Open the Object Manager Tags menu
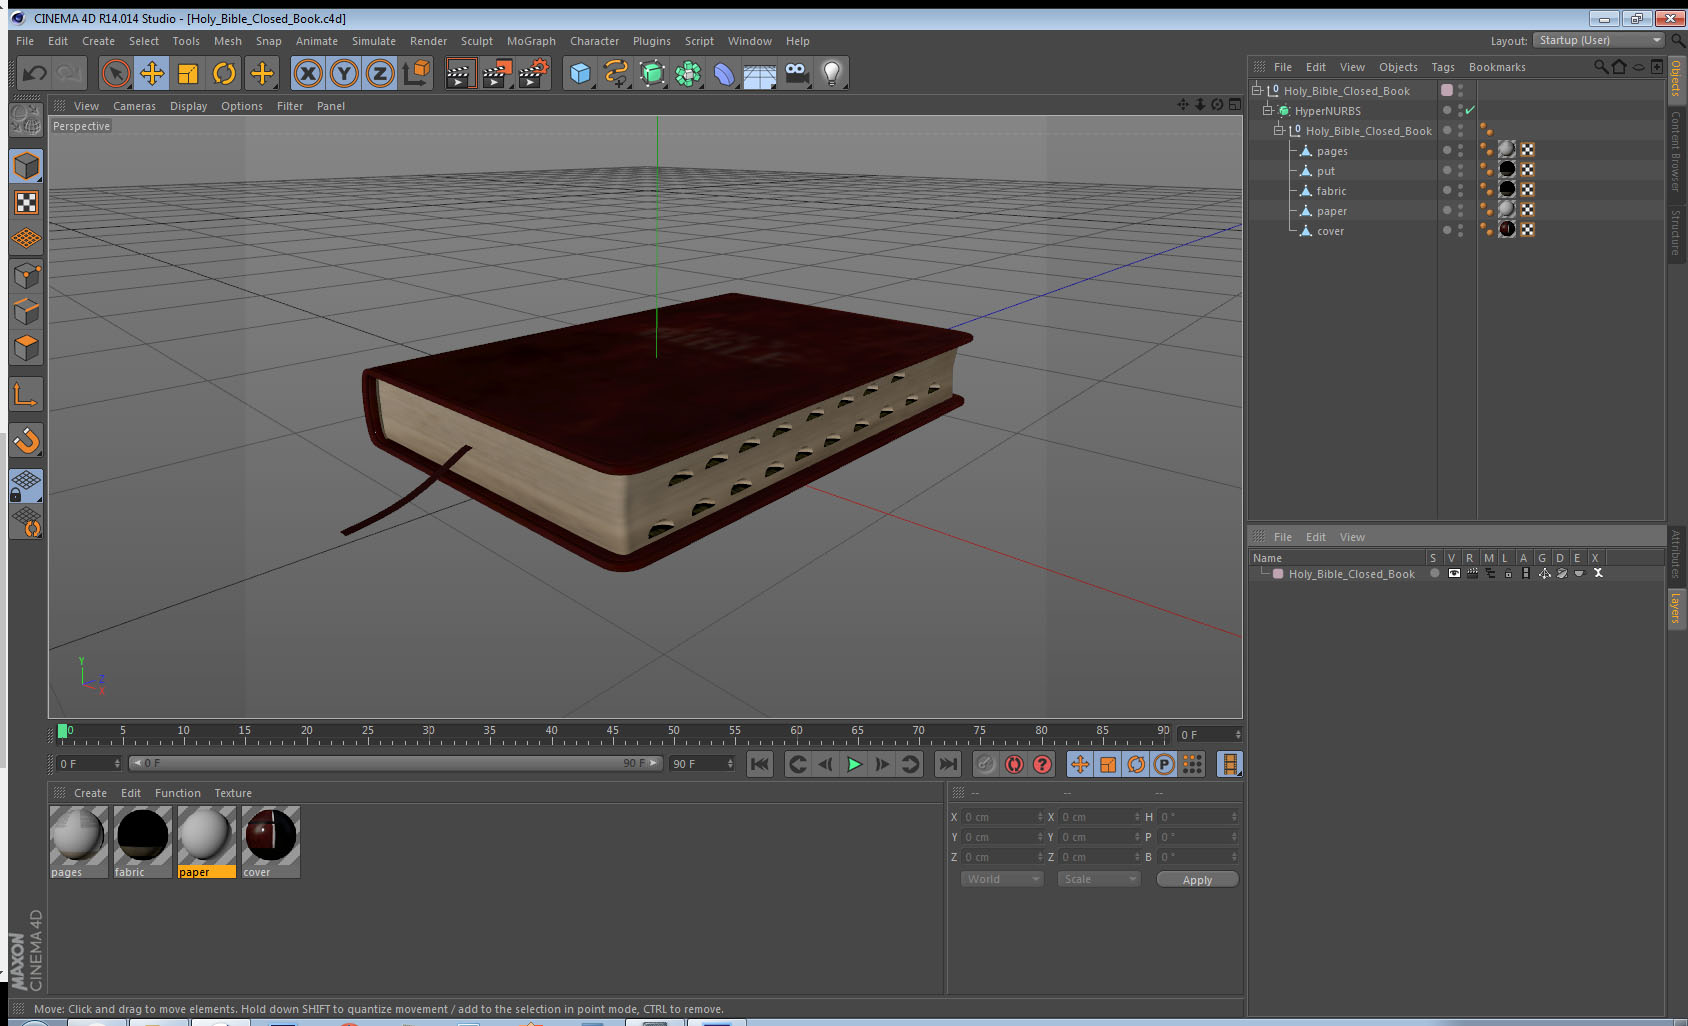Image resolution: width=1688 pixels, height=1026 pixels. (1442, 67)
